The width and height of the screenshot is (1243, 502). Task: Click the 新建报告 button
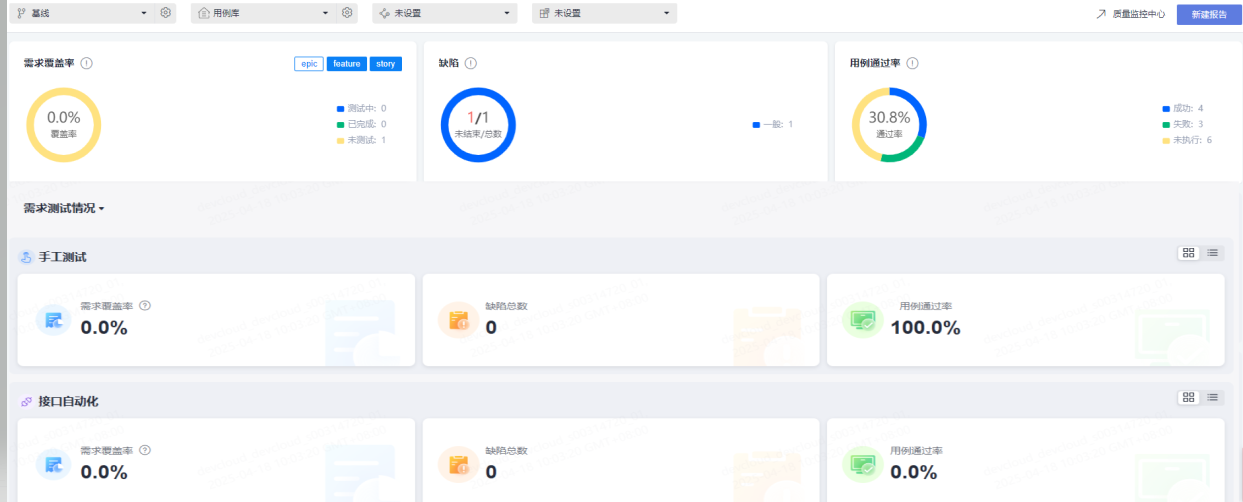[x=1209, y=14]
